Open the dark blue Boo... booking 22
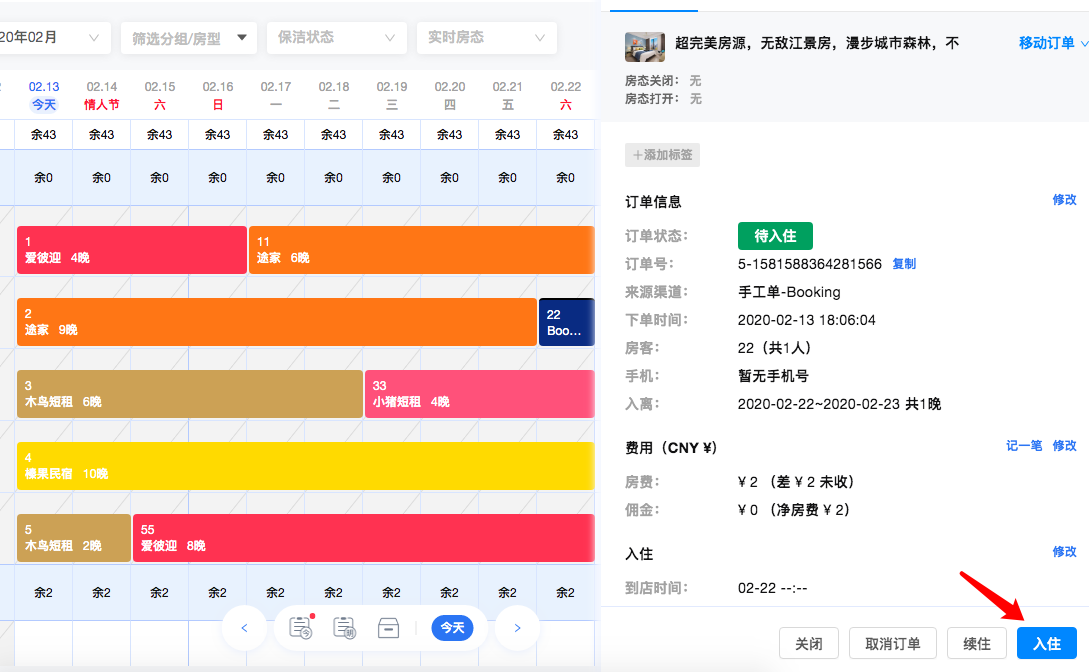This screenshot has height=672, width=1089. pyautogui.click(x=567, y=322)
